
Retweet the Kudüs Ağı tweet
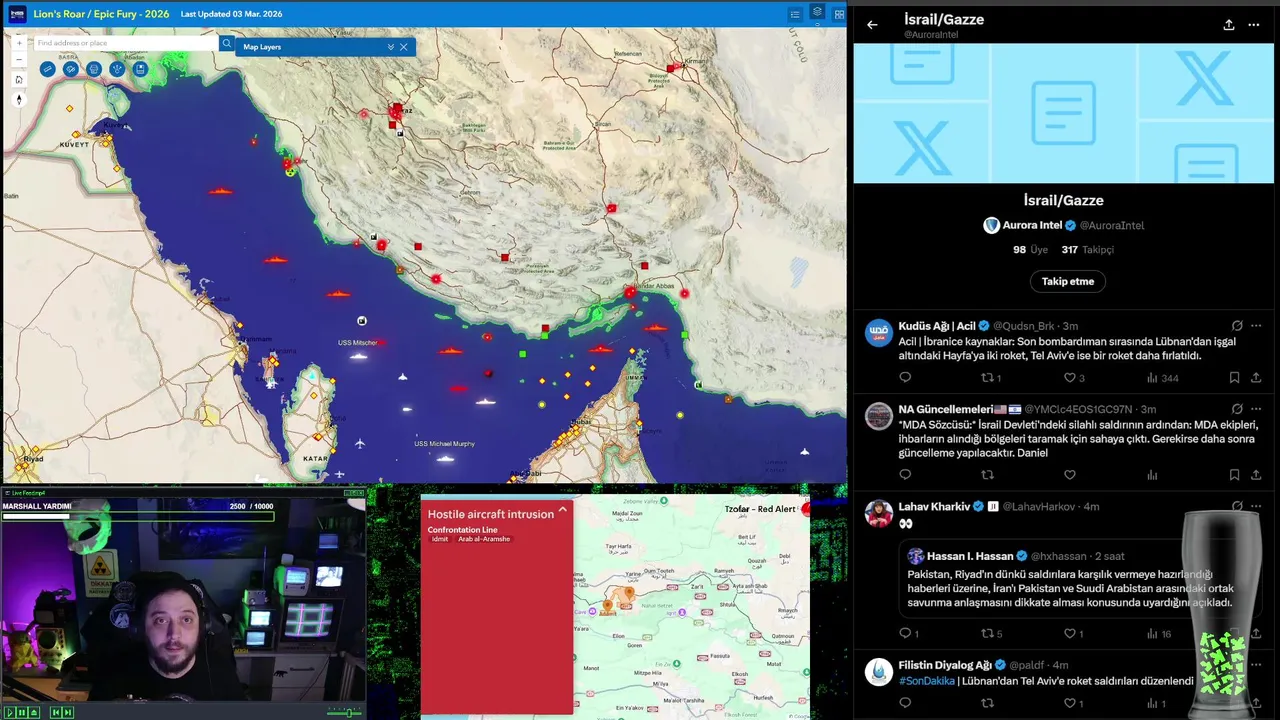[x=987, y=378]
